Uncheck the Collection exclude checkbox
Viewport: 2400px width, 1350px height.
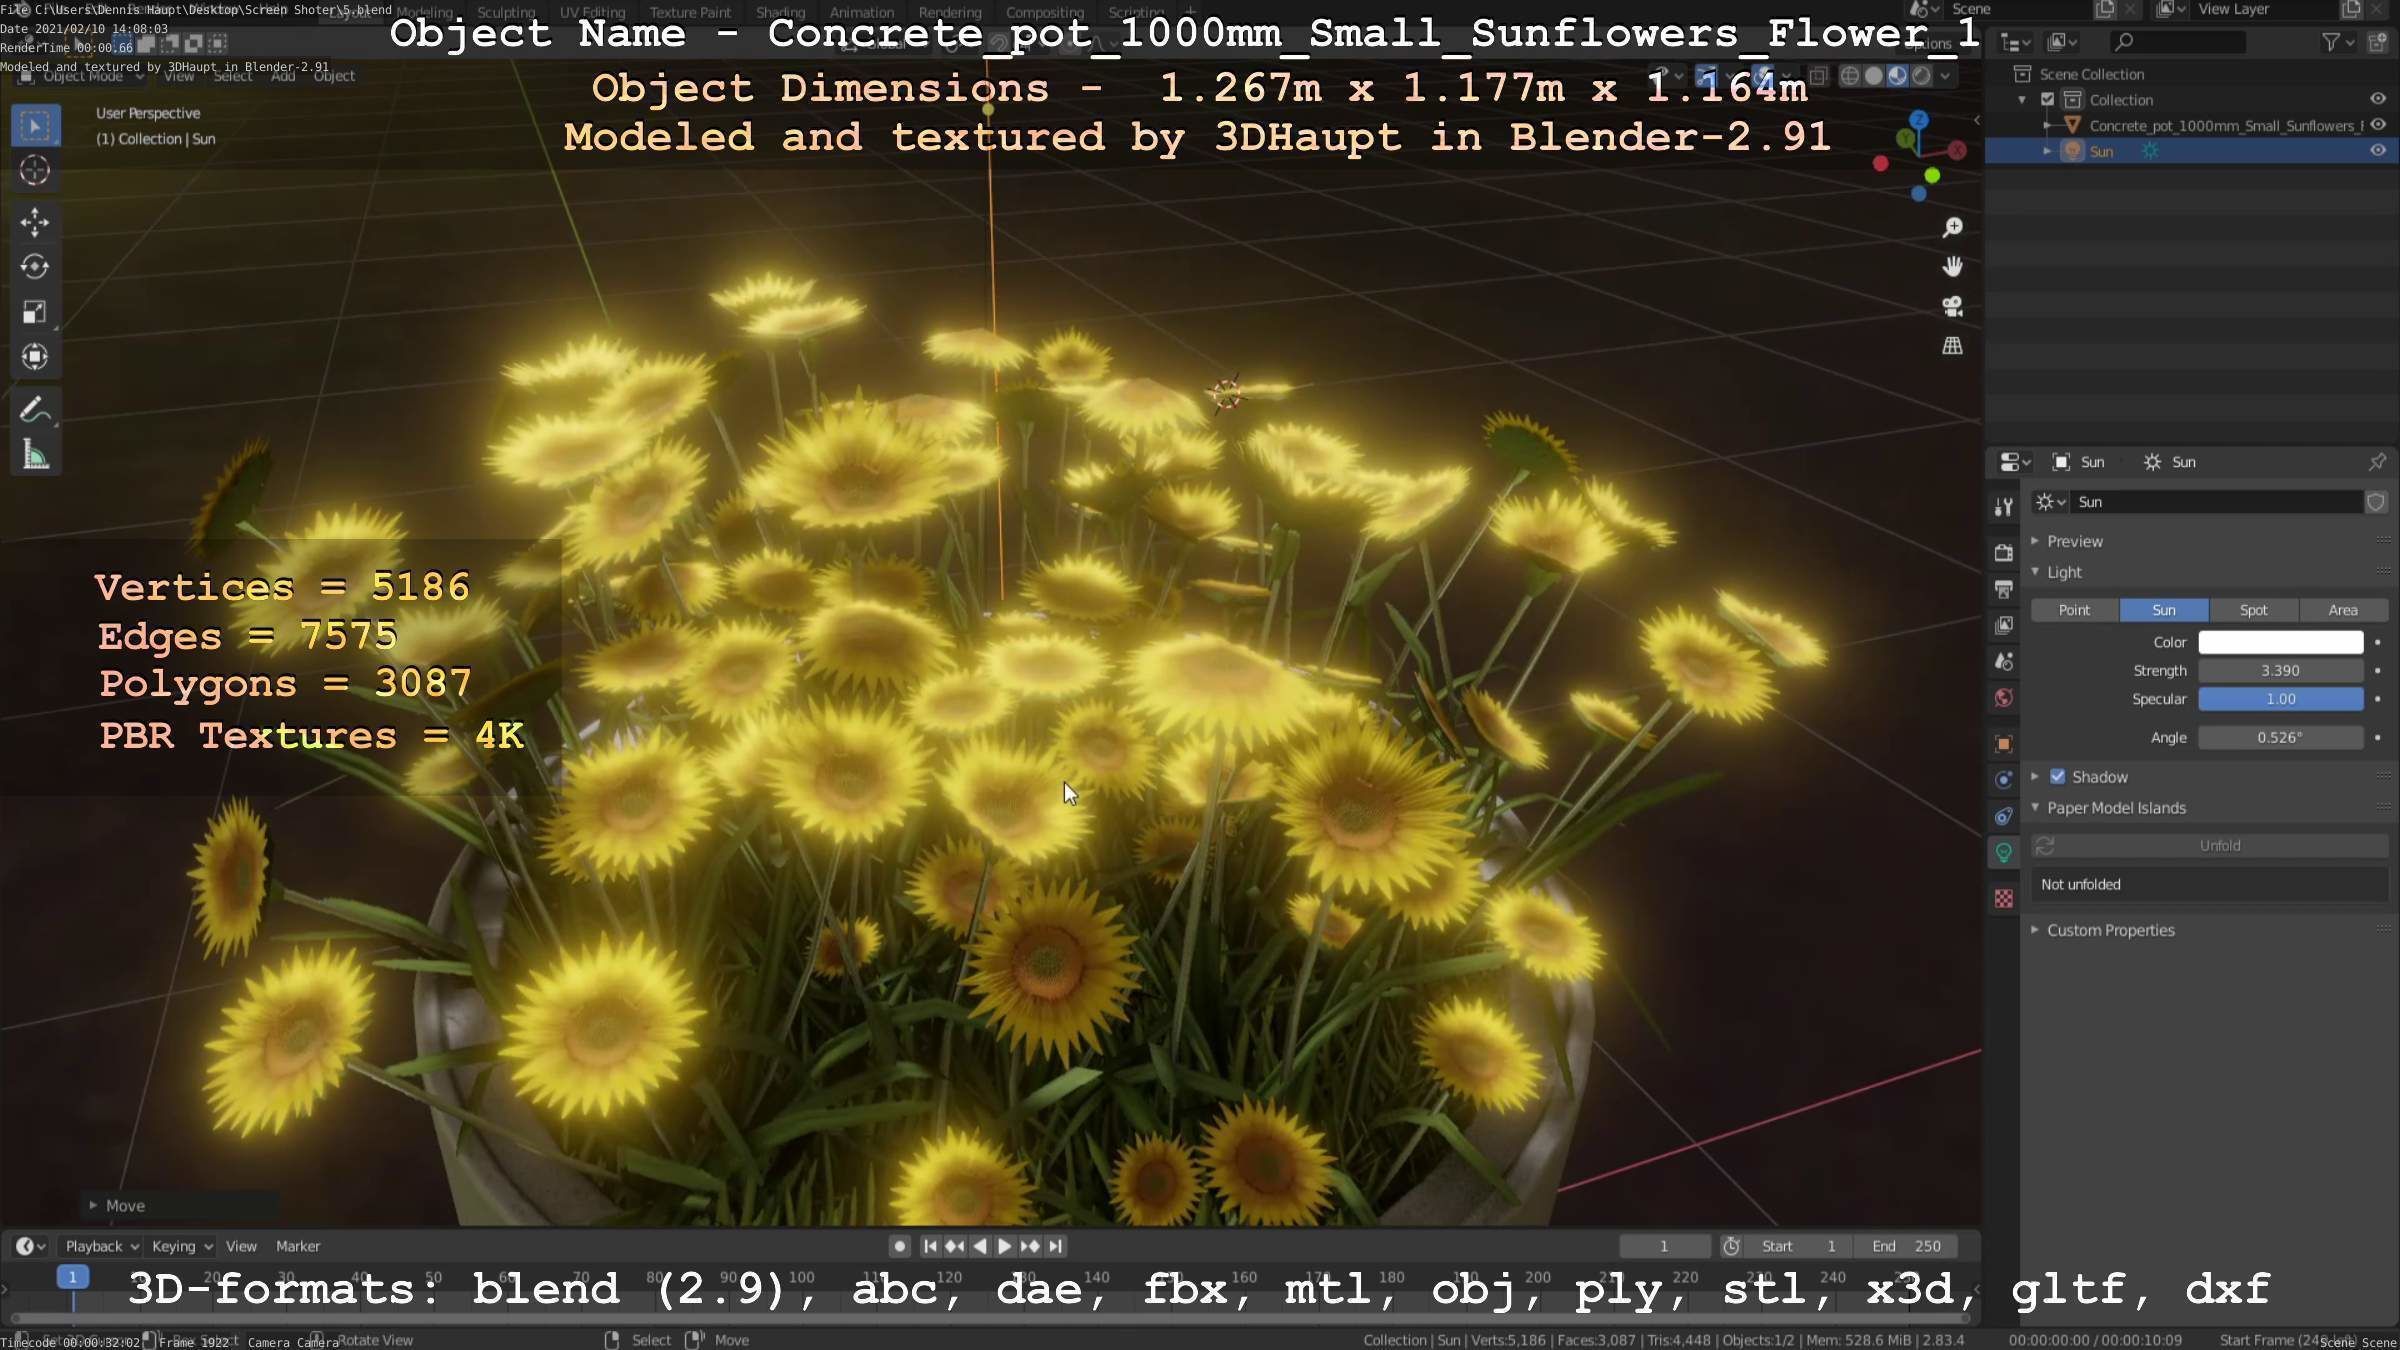2047,100
